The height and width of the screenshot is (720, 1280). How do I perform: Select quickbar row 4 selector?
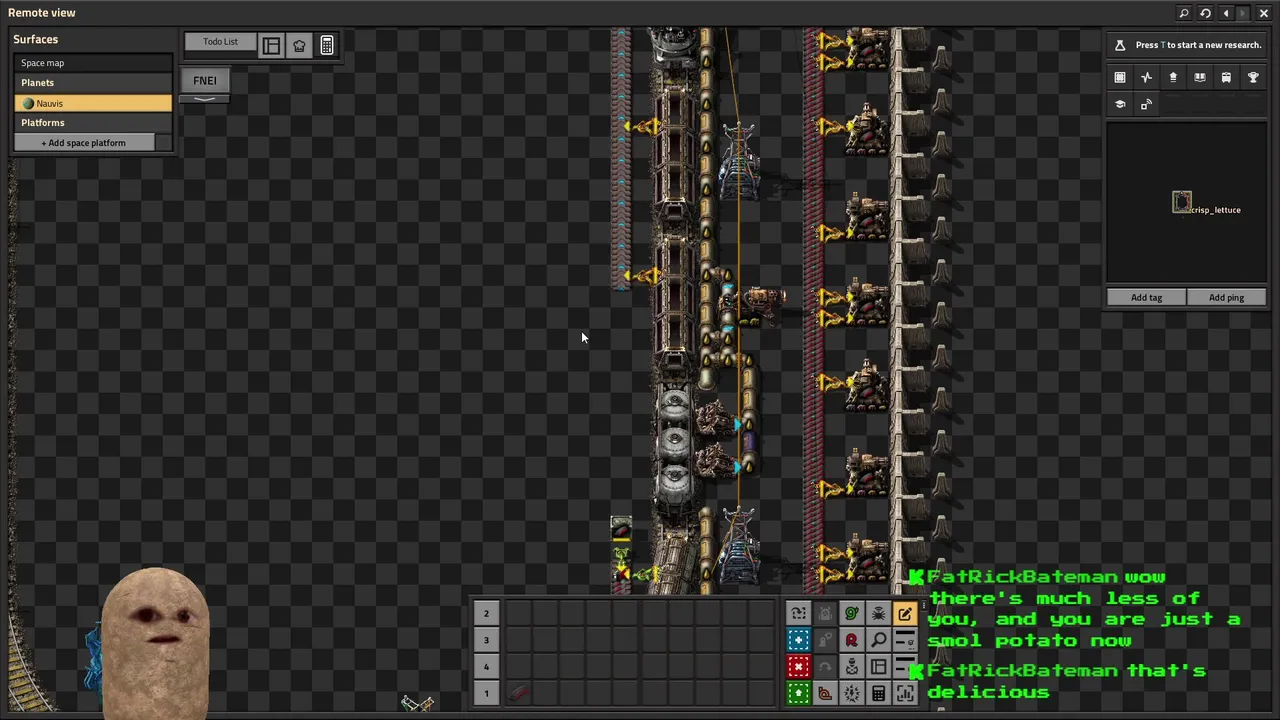point(486,667)
